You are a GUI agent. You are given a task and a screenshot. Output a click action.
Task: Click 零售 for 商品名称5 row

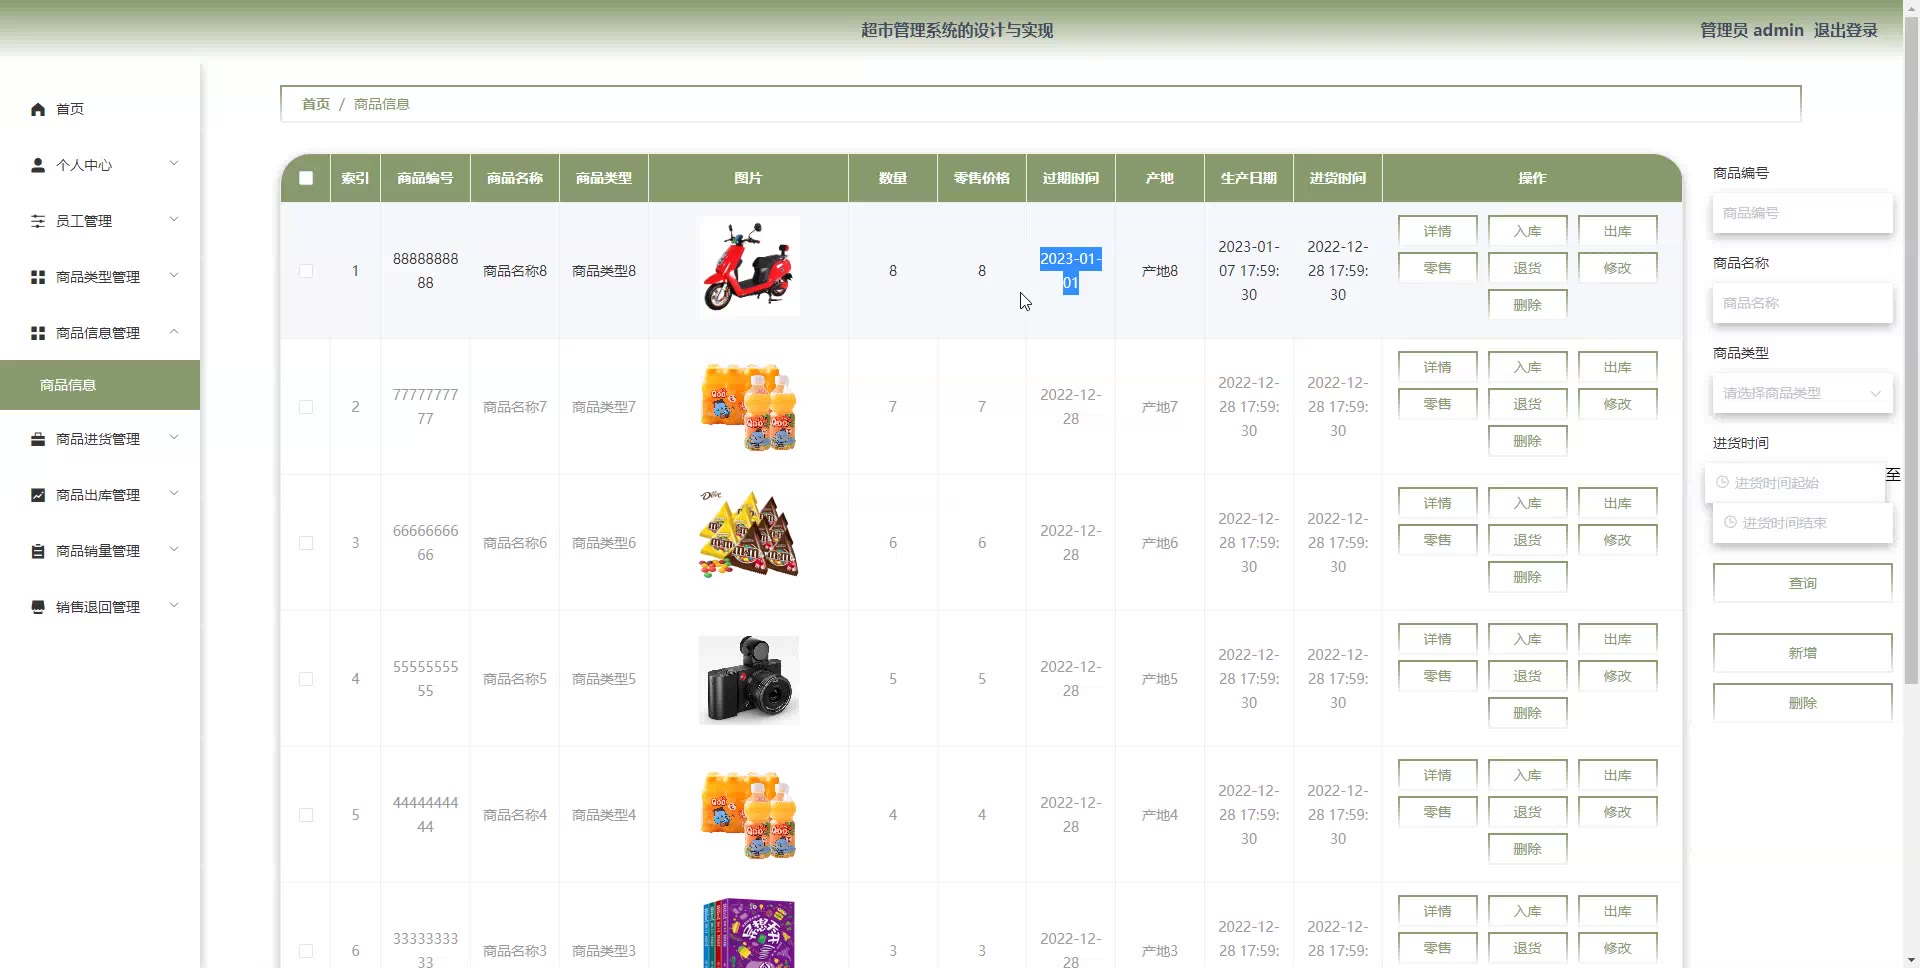[x=1437, y=676]
